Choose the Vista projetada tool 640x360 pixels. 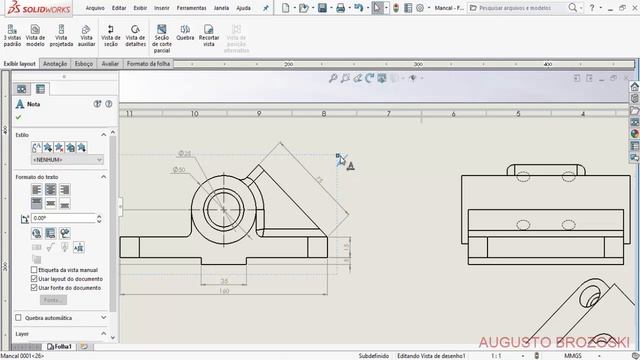(x=61, y=35)
